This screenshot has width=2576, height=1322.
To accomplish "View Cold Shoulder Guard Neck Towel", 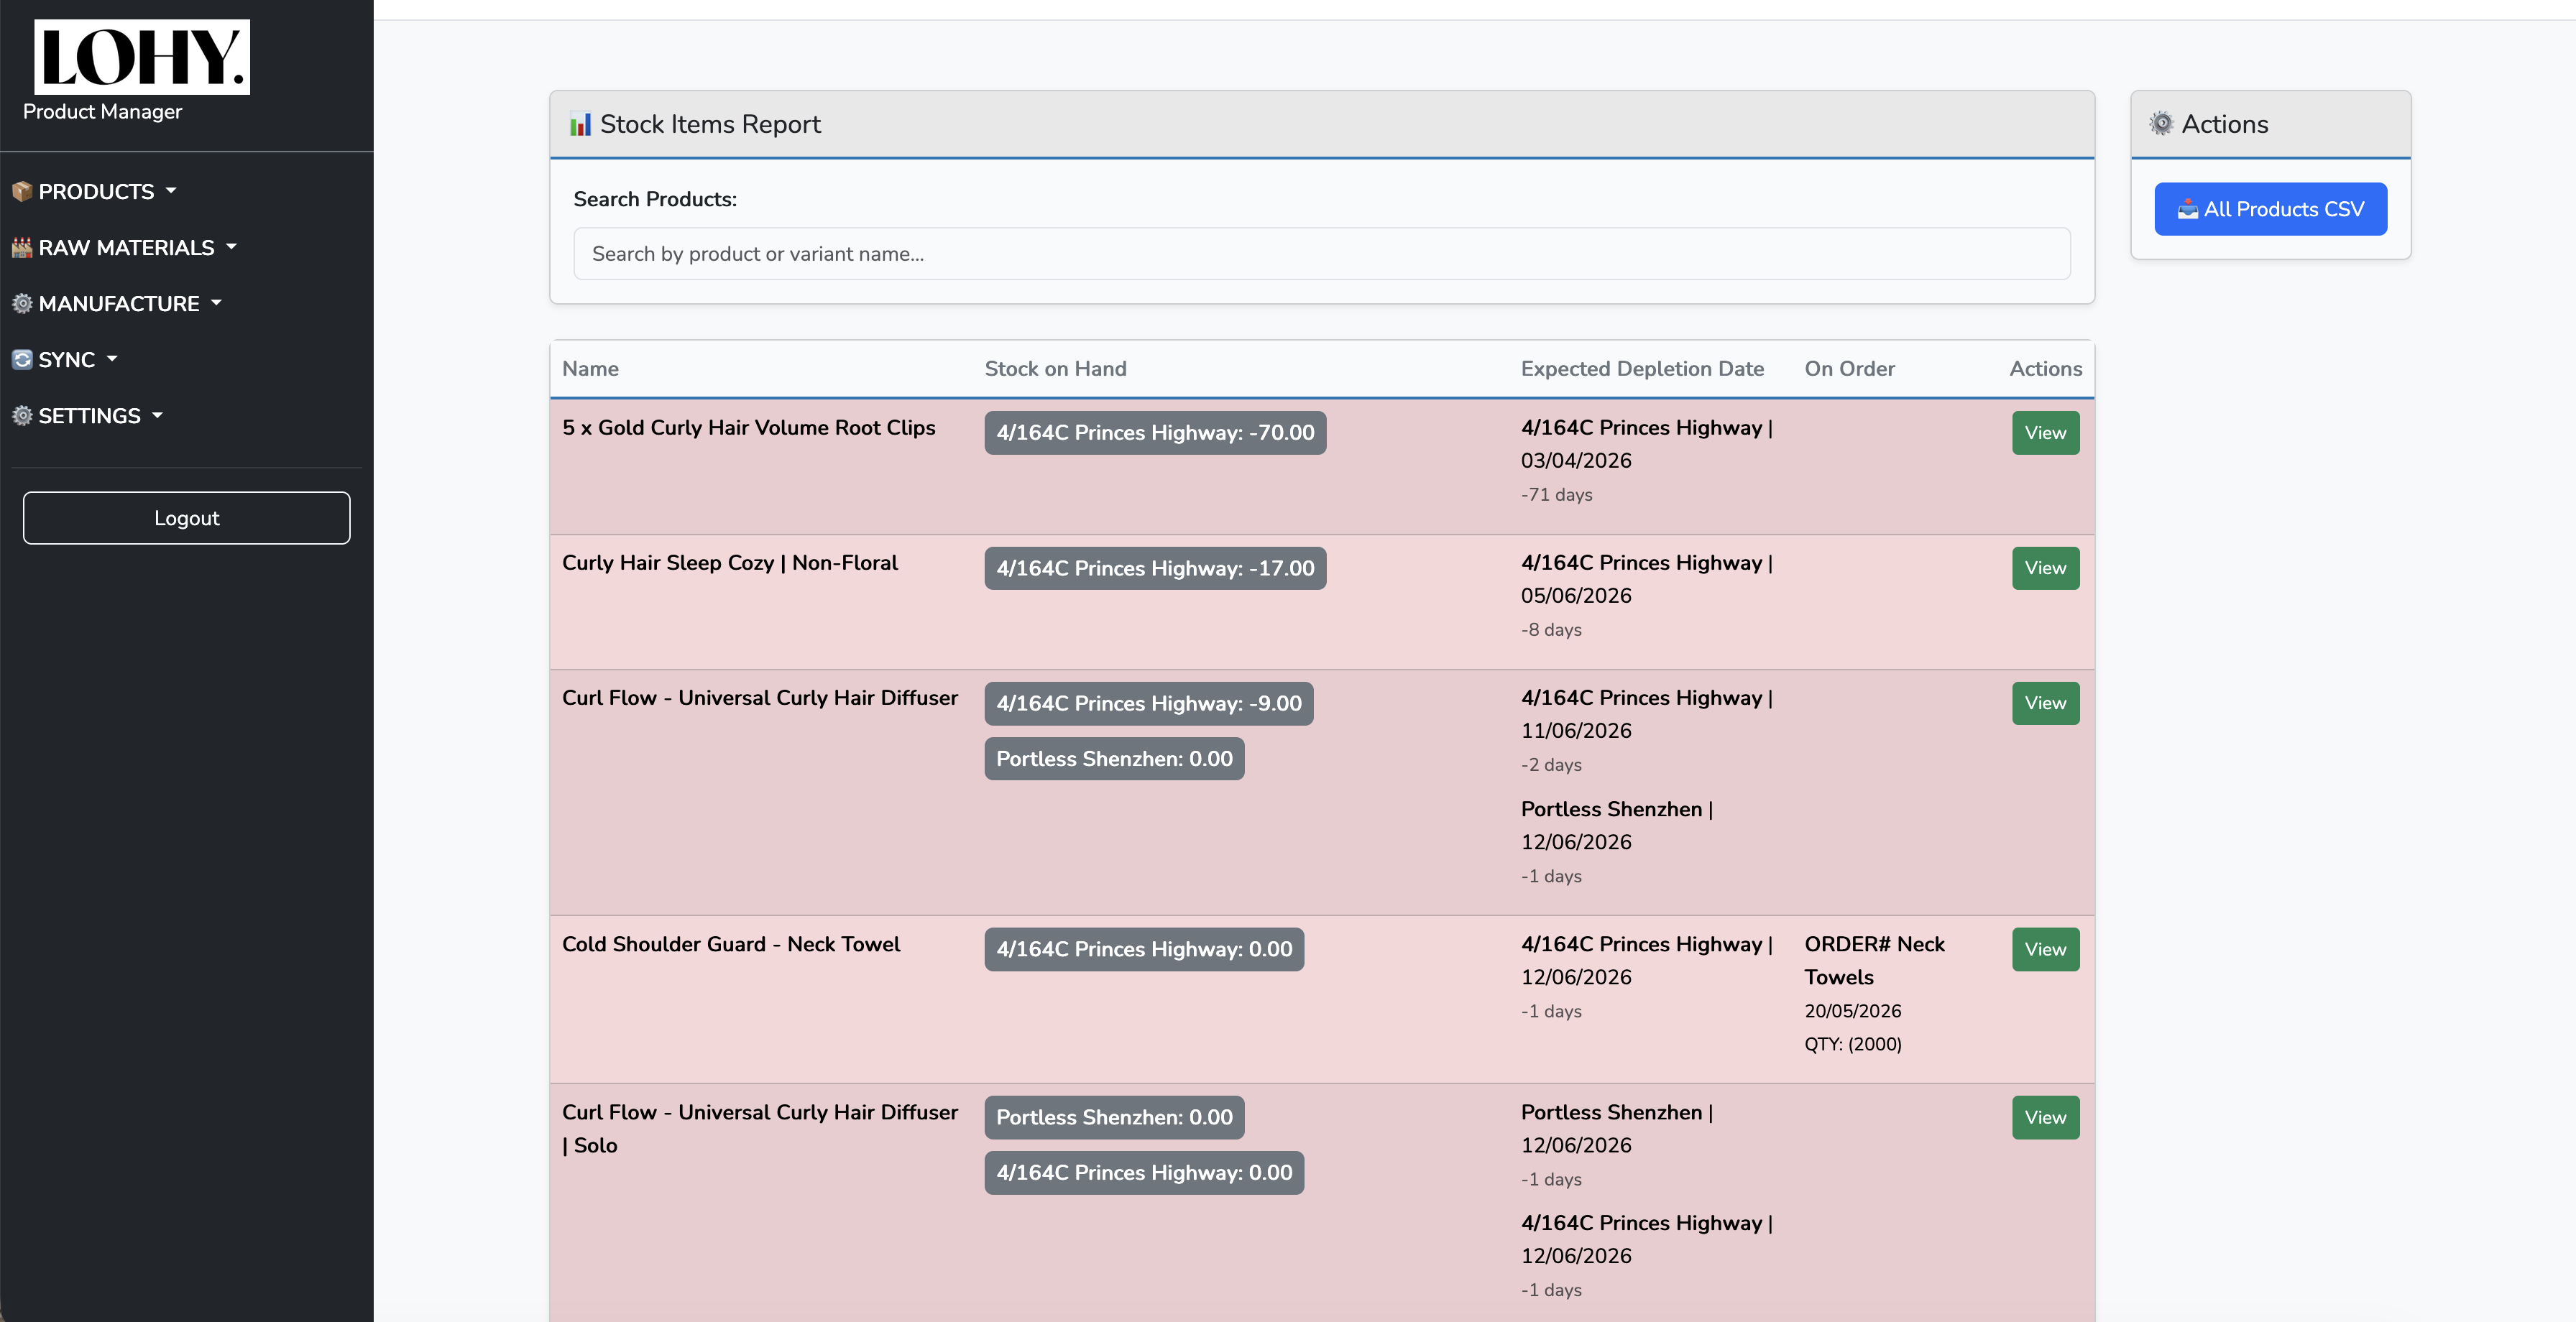I will coord(2045,949).
